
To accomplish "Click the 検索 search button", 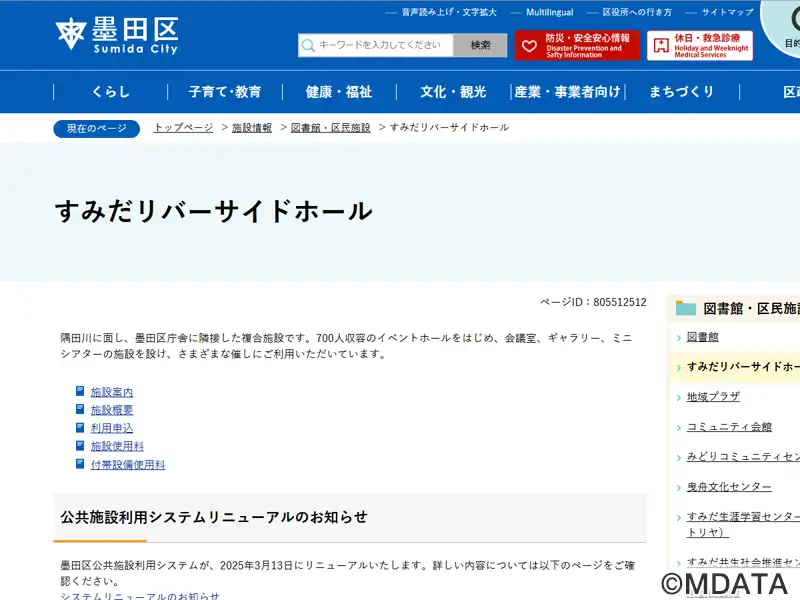I will point(480,45).
